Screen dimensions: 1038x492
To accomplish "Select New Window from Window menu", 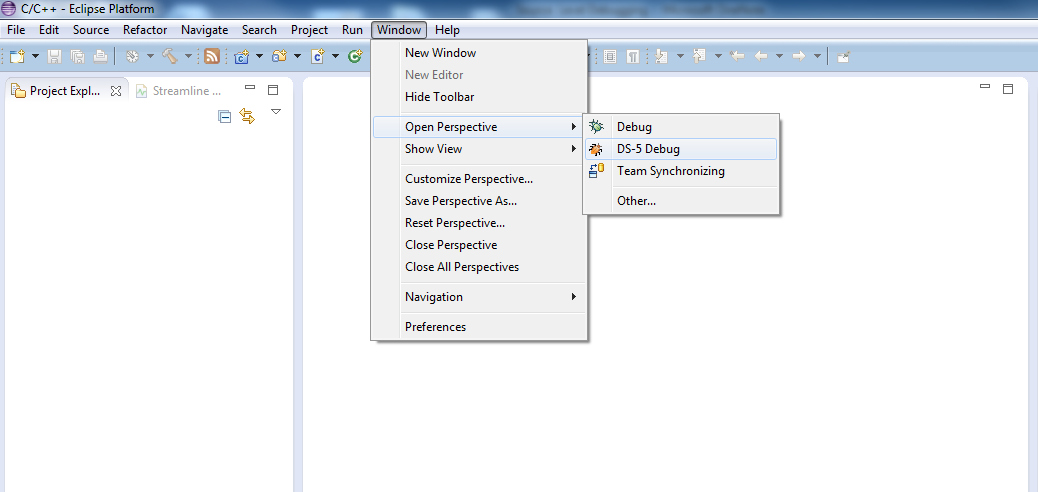I will tap(480, 53).
